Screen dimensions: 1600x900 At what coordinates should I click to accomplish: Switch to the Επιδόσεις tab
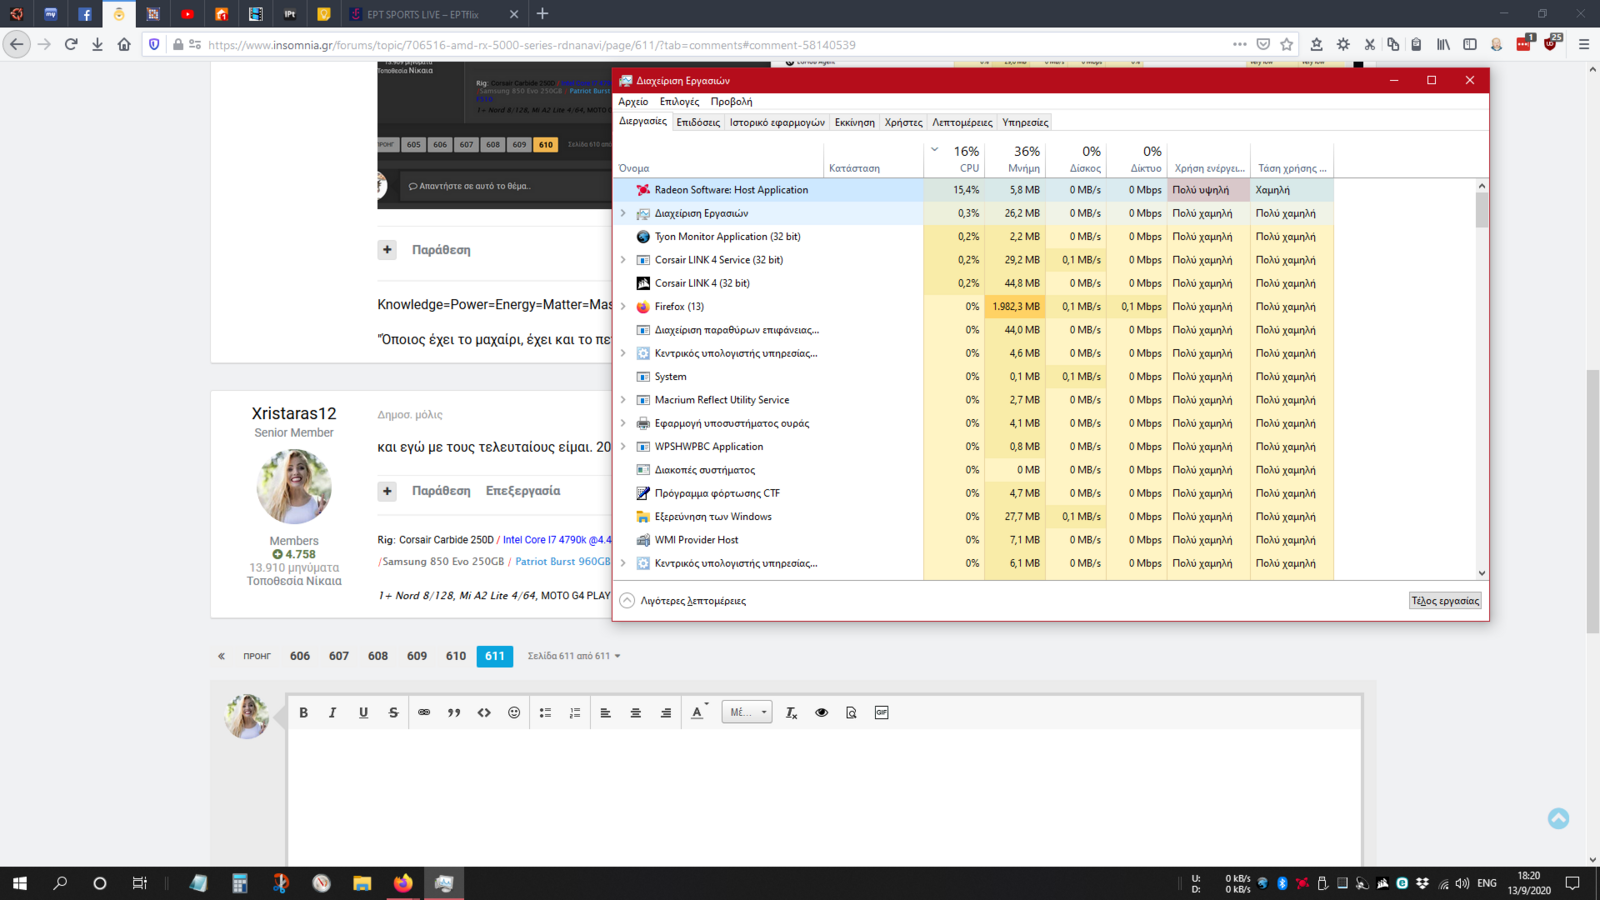pyautogui.click(x=698, y=122)
